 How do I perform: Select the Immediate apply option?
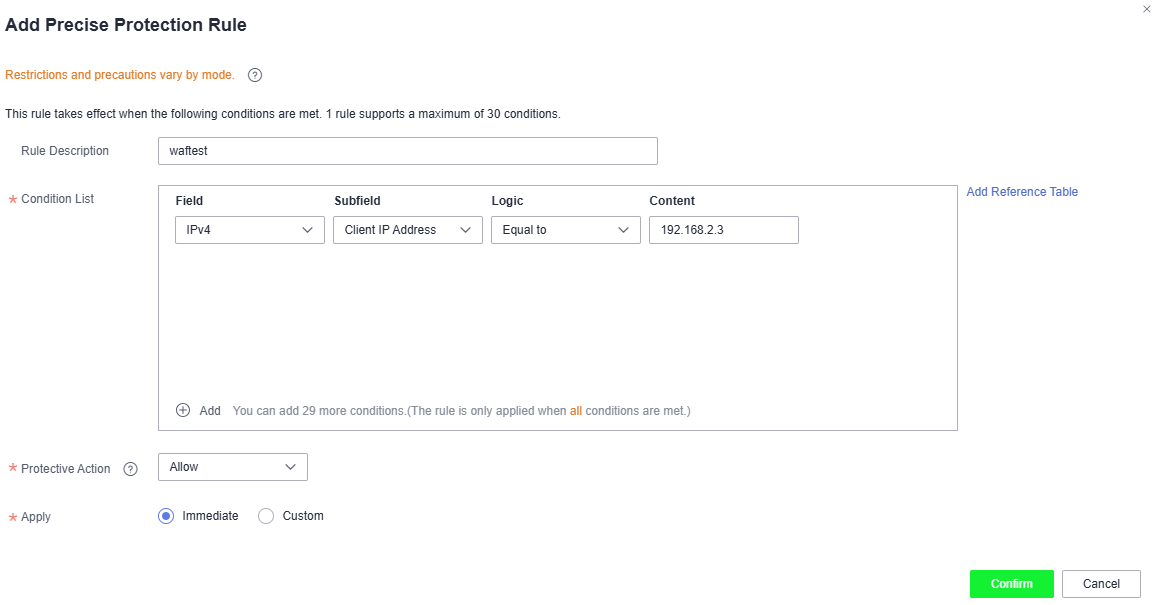click(x=166, y=516)
